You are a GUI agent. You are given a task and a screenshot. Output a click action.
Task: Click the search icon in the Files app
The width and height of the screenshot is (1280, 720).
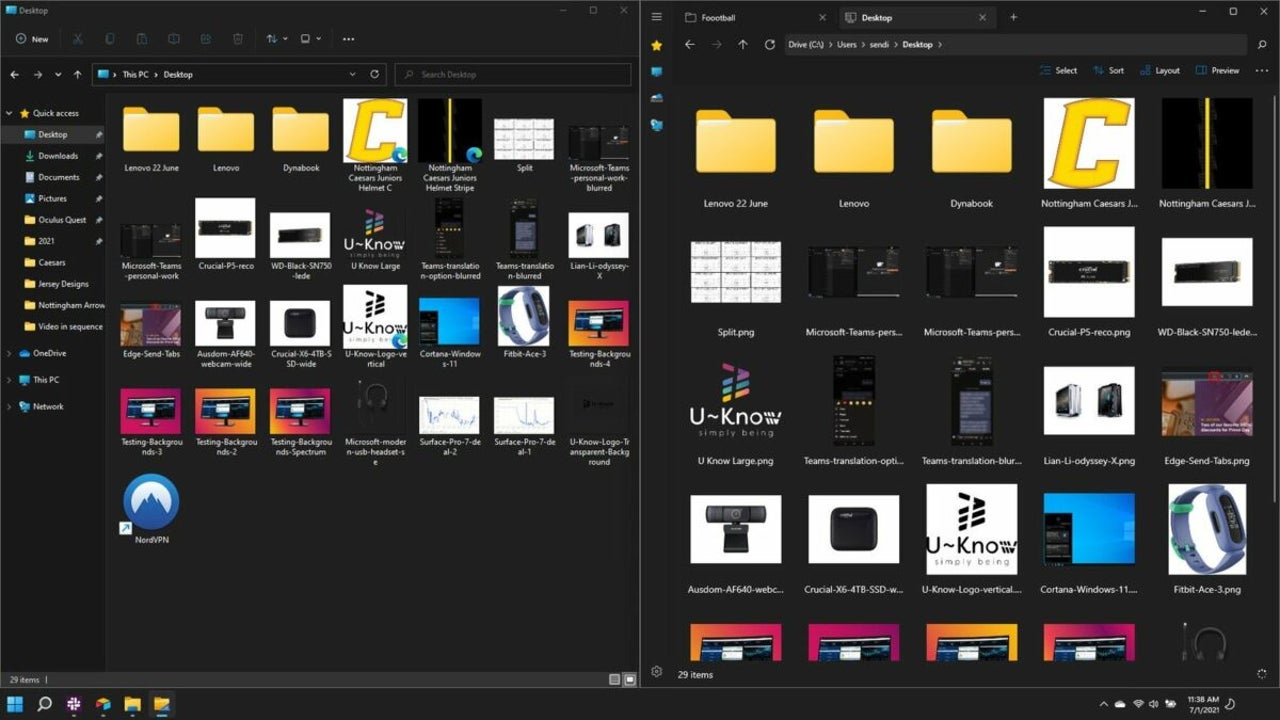(1262, 44)
